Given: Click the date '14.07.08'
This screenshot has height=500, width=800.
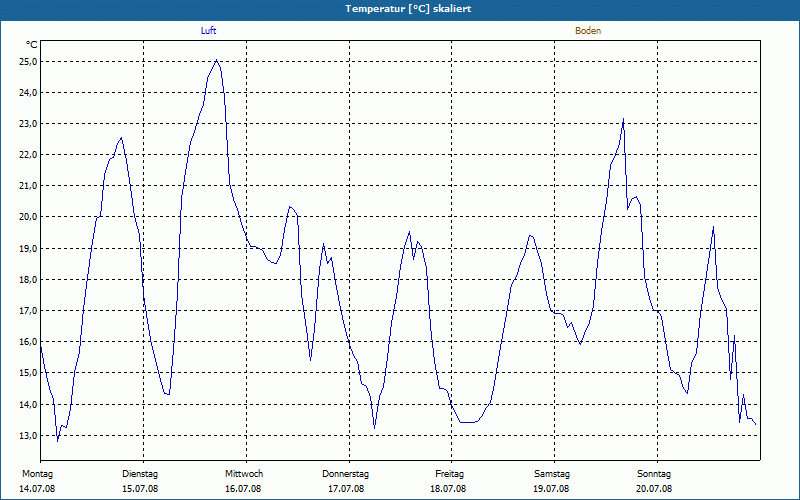Looking at the screenshot, I should point(37,489).
